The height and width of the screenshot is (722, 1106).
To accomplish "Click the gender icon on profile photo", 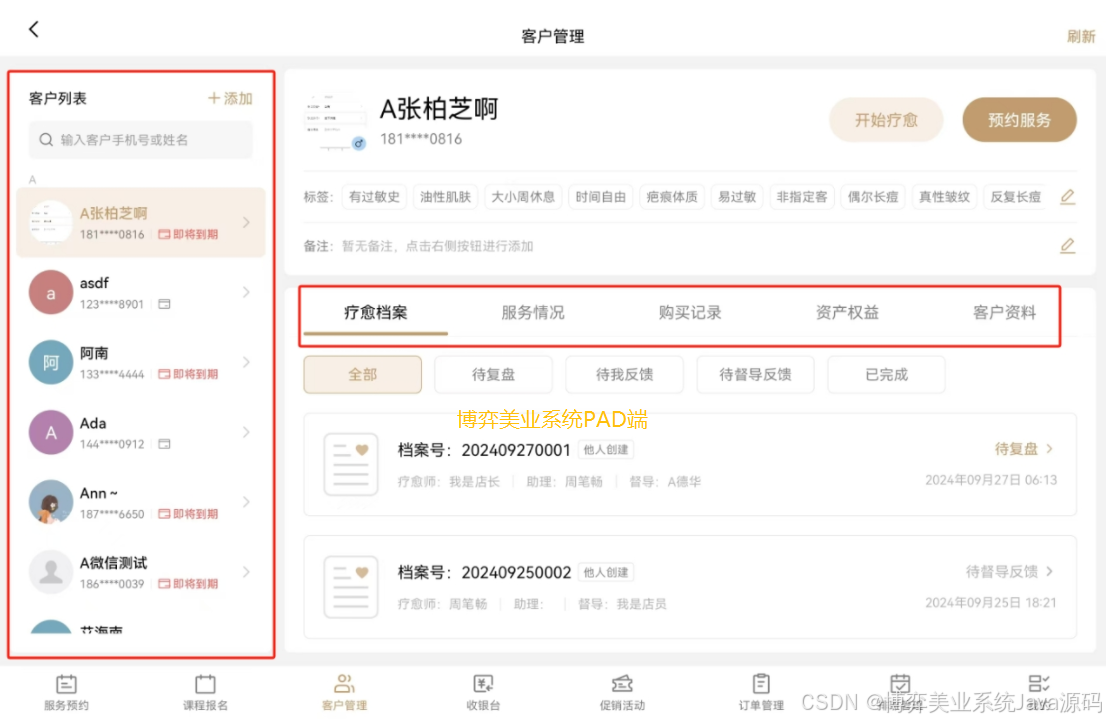I will point(359,143).
